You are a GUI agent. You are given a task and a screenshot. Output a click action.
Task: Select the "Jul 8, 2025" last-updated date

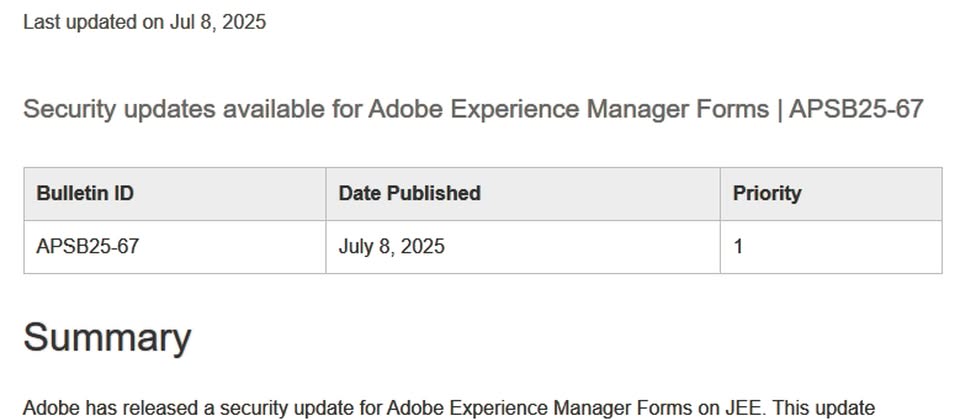218,22
